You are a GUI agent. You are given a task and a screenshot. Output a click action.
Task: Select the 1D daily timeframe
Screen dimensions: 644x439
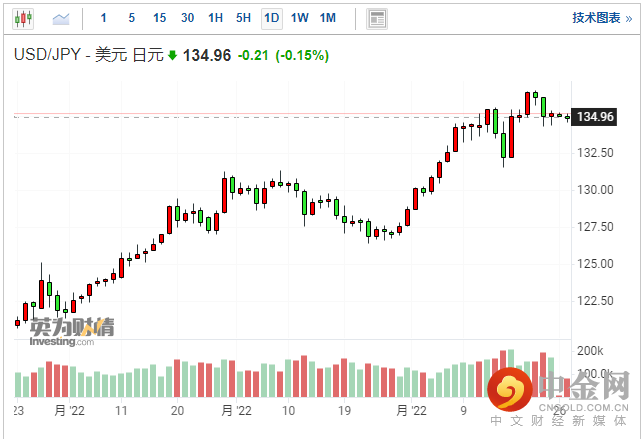click(x=271, y=18)
